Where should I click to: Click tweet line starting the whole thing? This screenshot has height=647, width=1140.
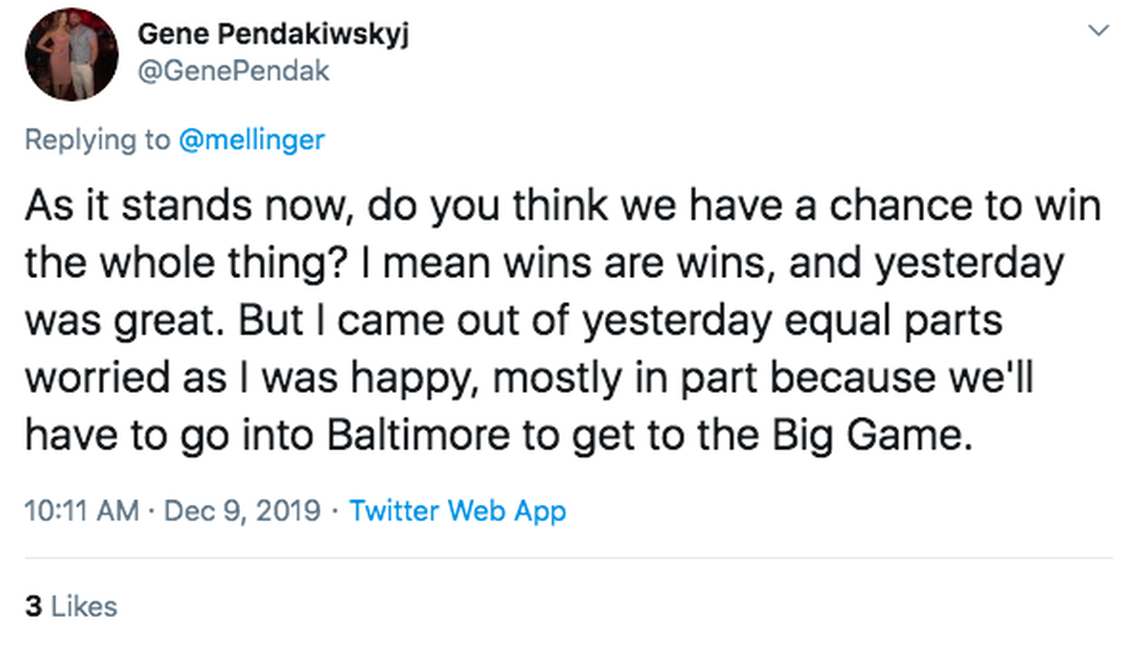tap(543, 264)
